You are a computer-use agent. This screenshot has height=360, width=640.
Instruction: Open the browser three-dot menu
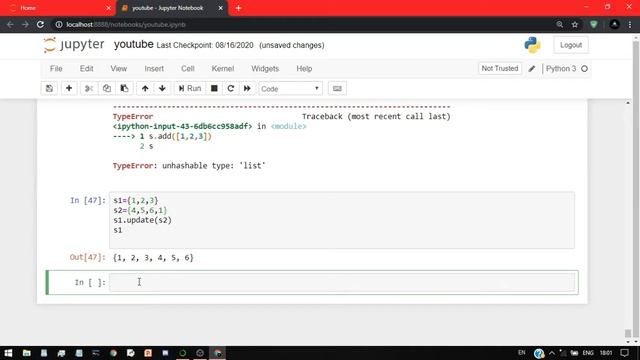click(x=630, y=24)
